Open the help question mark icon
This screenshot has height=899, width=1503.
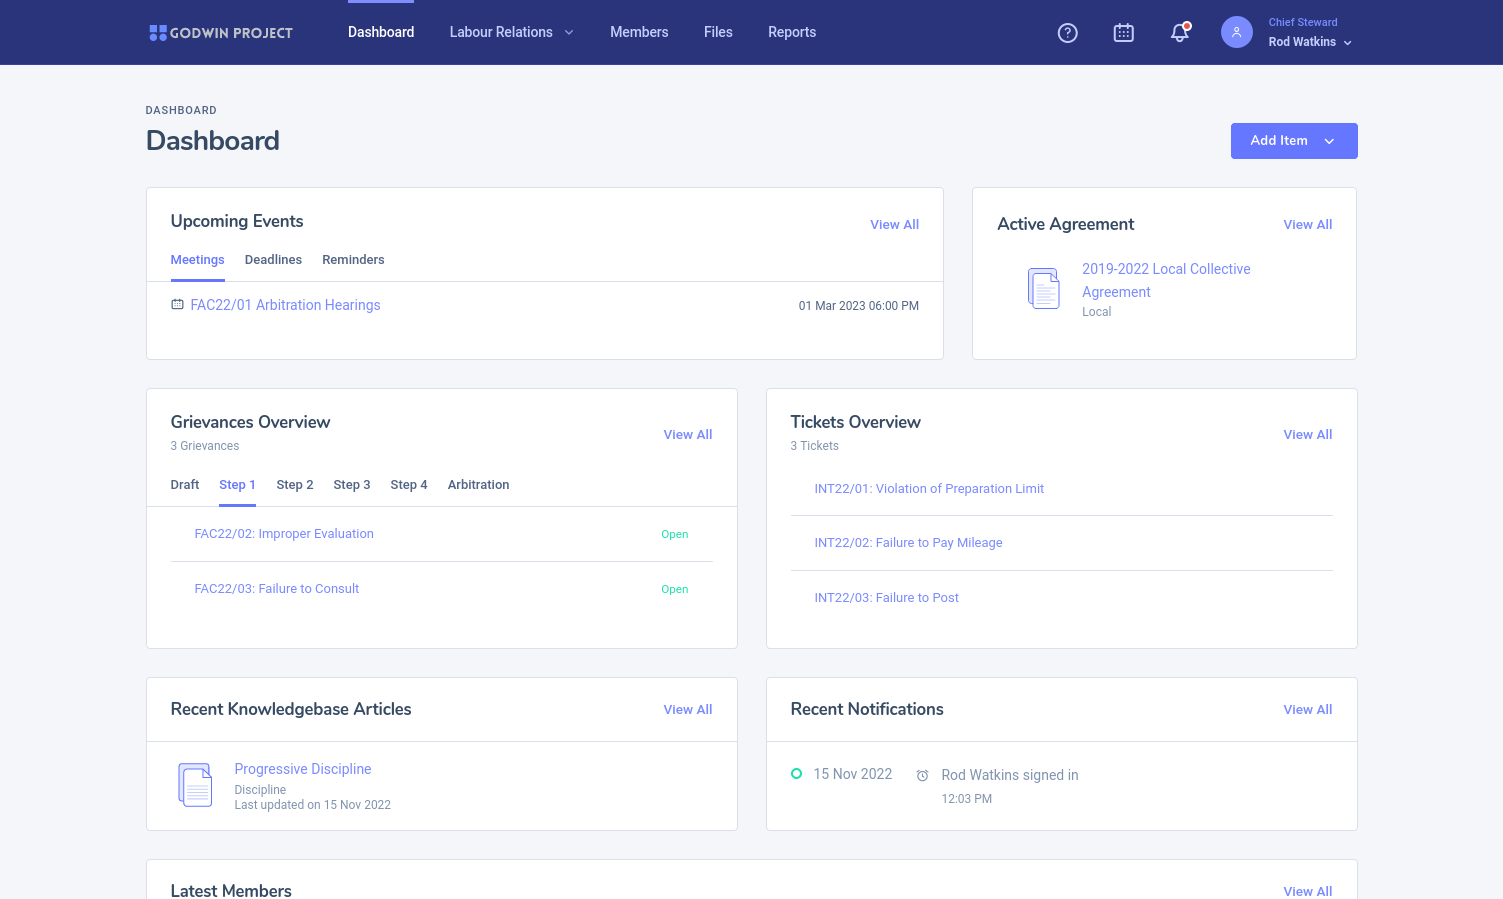(1067, 33)
